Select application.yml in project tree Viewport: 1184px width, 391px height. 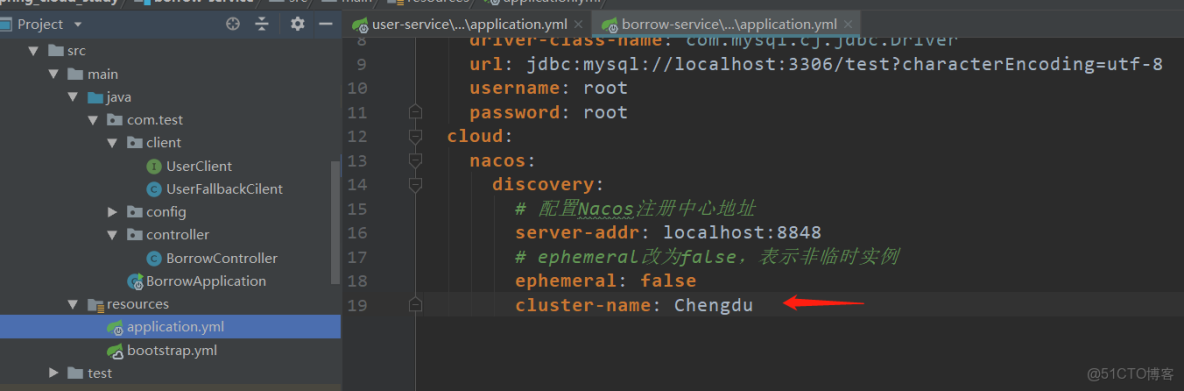tap(175, 327)
